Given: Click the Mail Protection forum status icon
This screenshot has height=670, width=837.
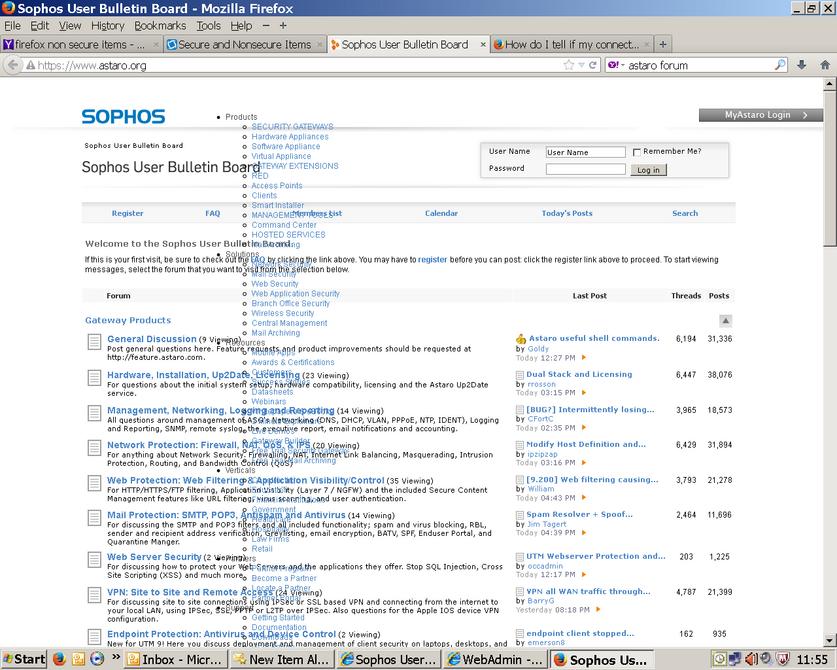Looking at the screenshot, I should [x=94, y=517].
